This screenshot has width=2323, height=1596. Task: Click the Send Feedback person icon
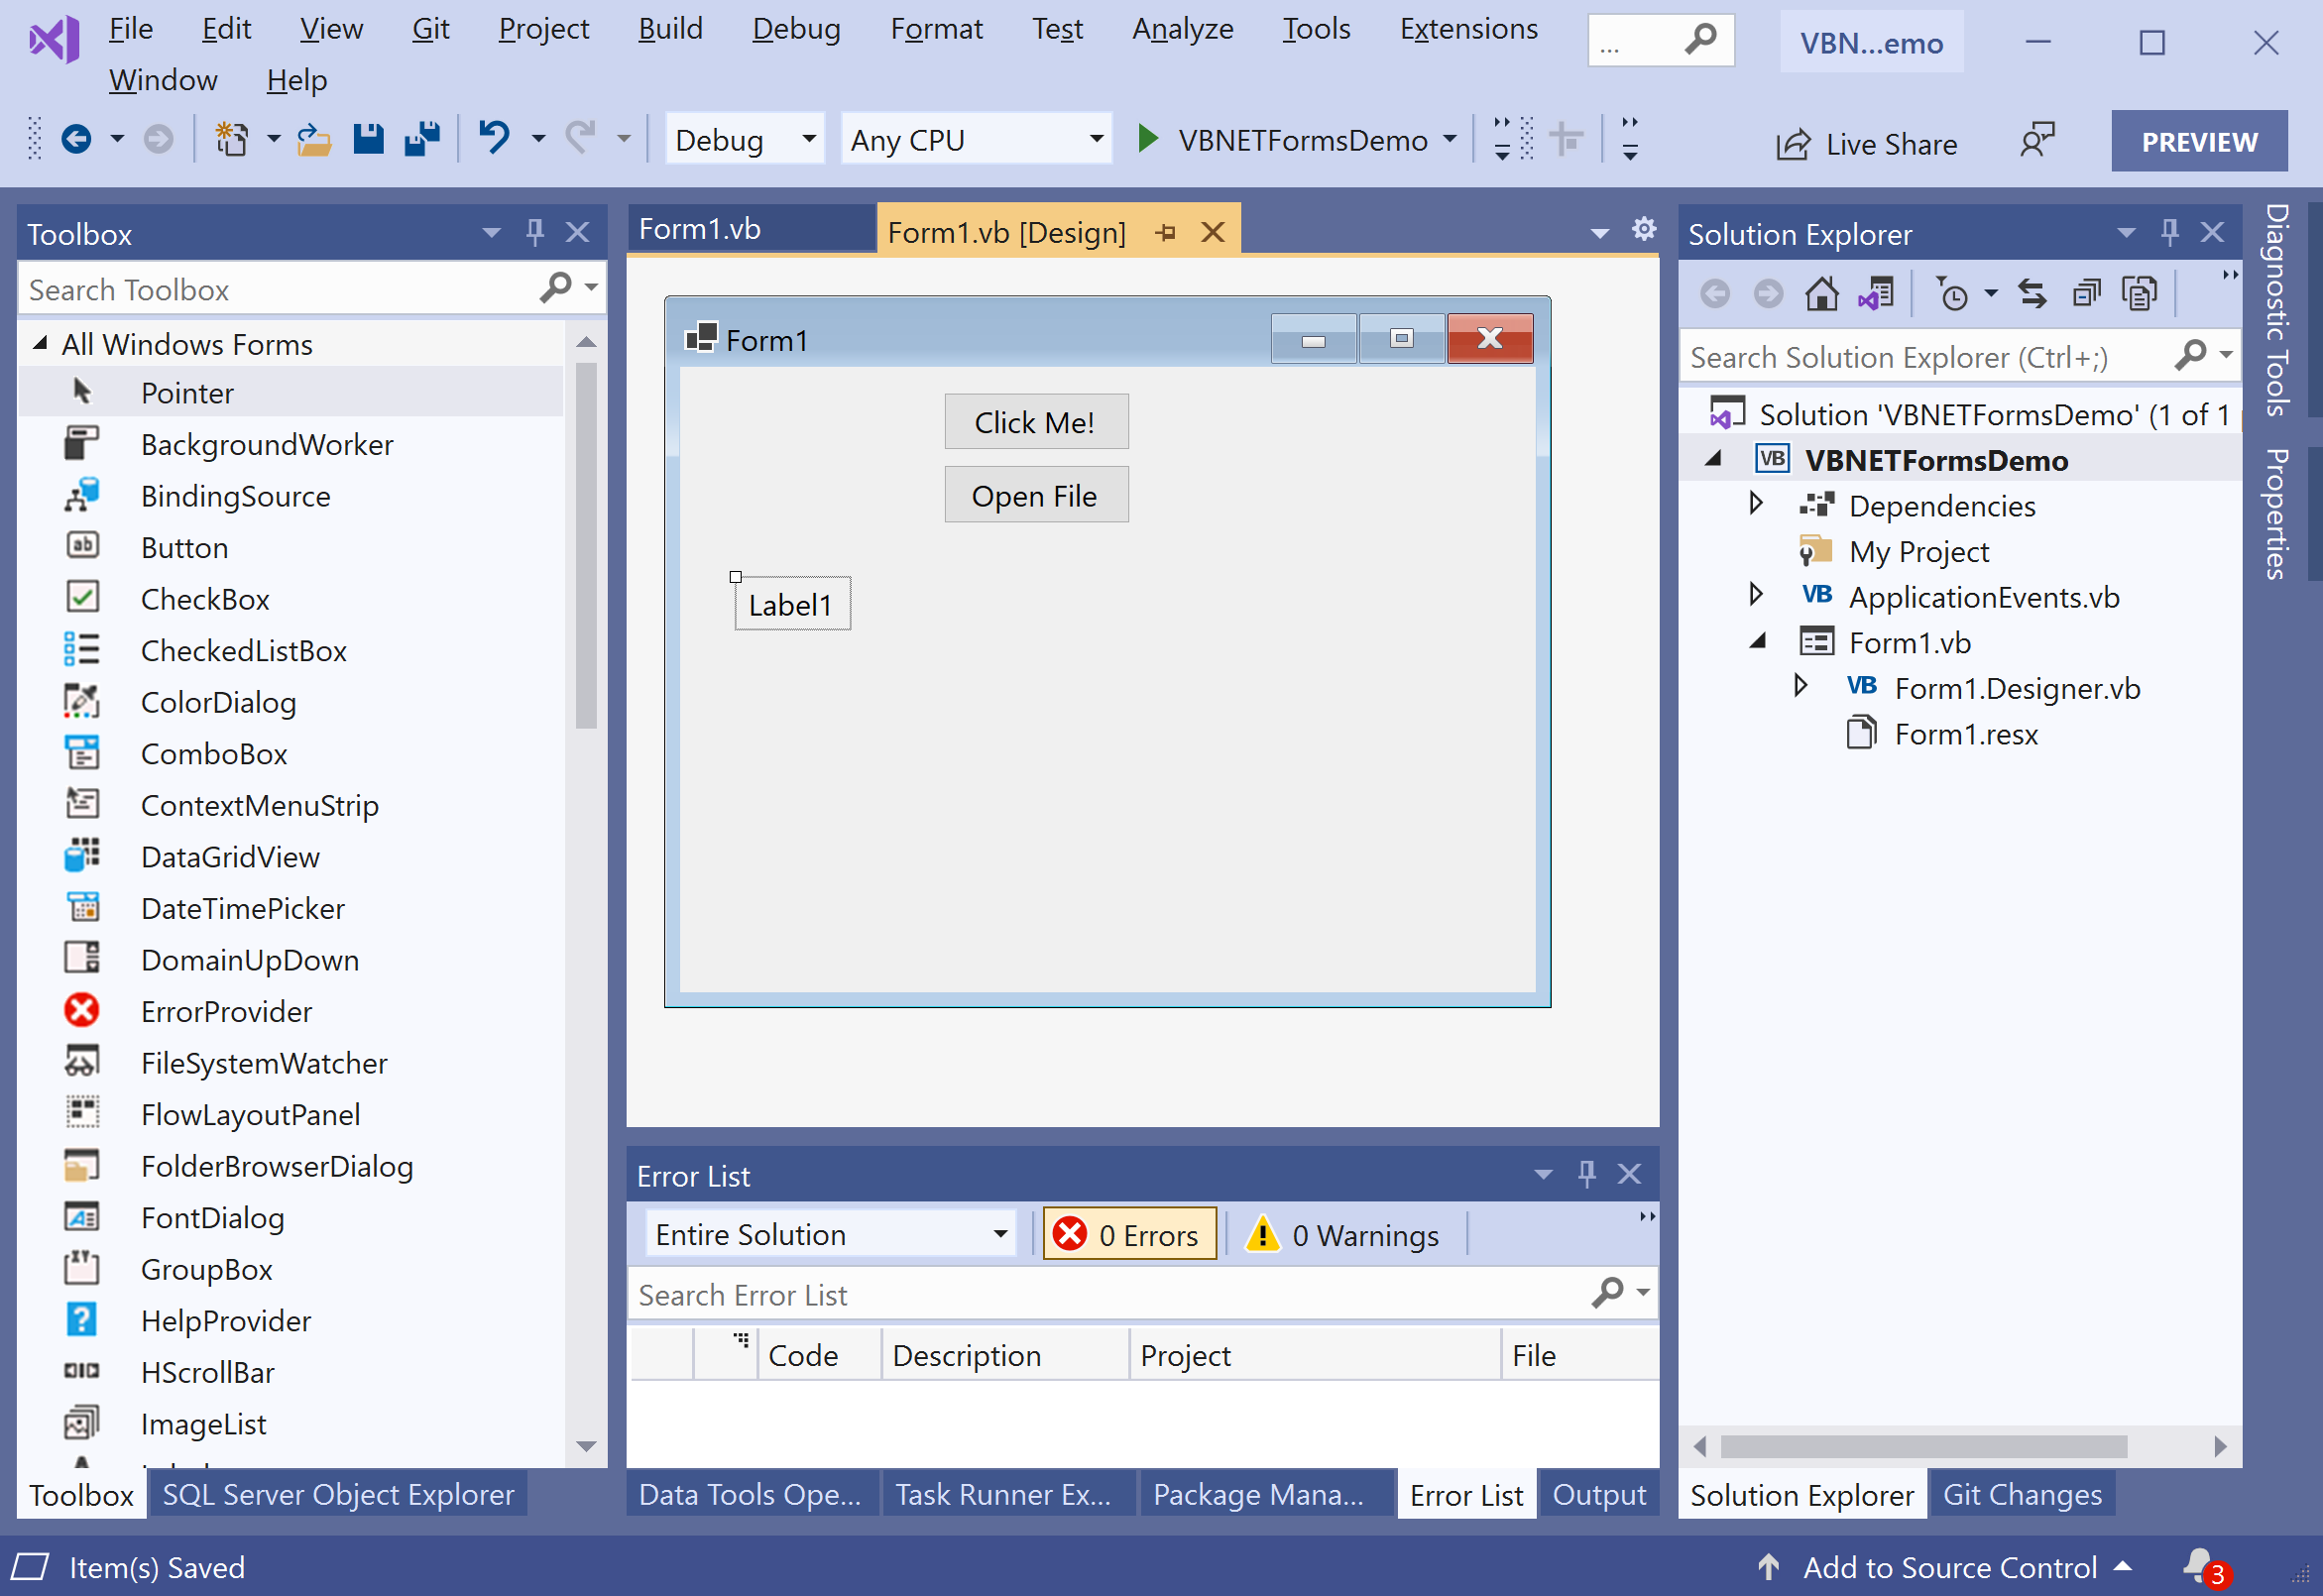pyautogui.click(x=2036, y=141)
